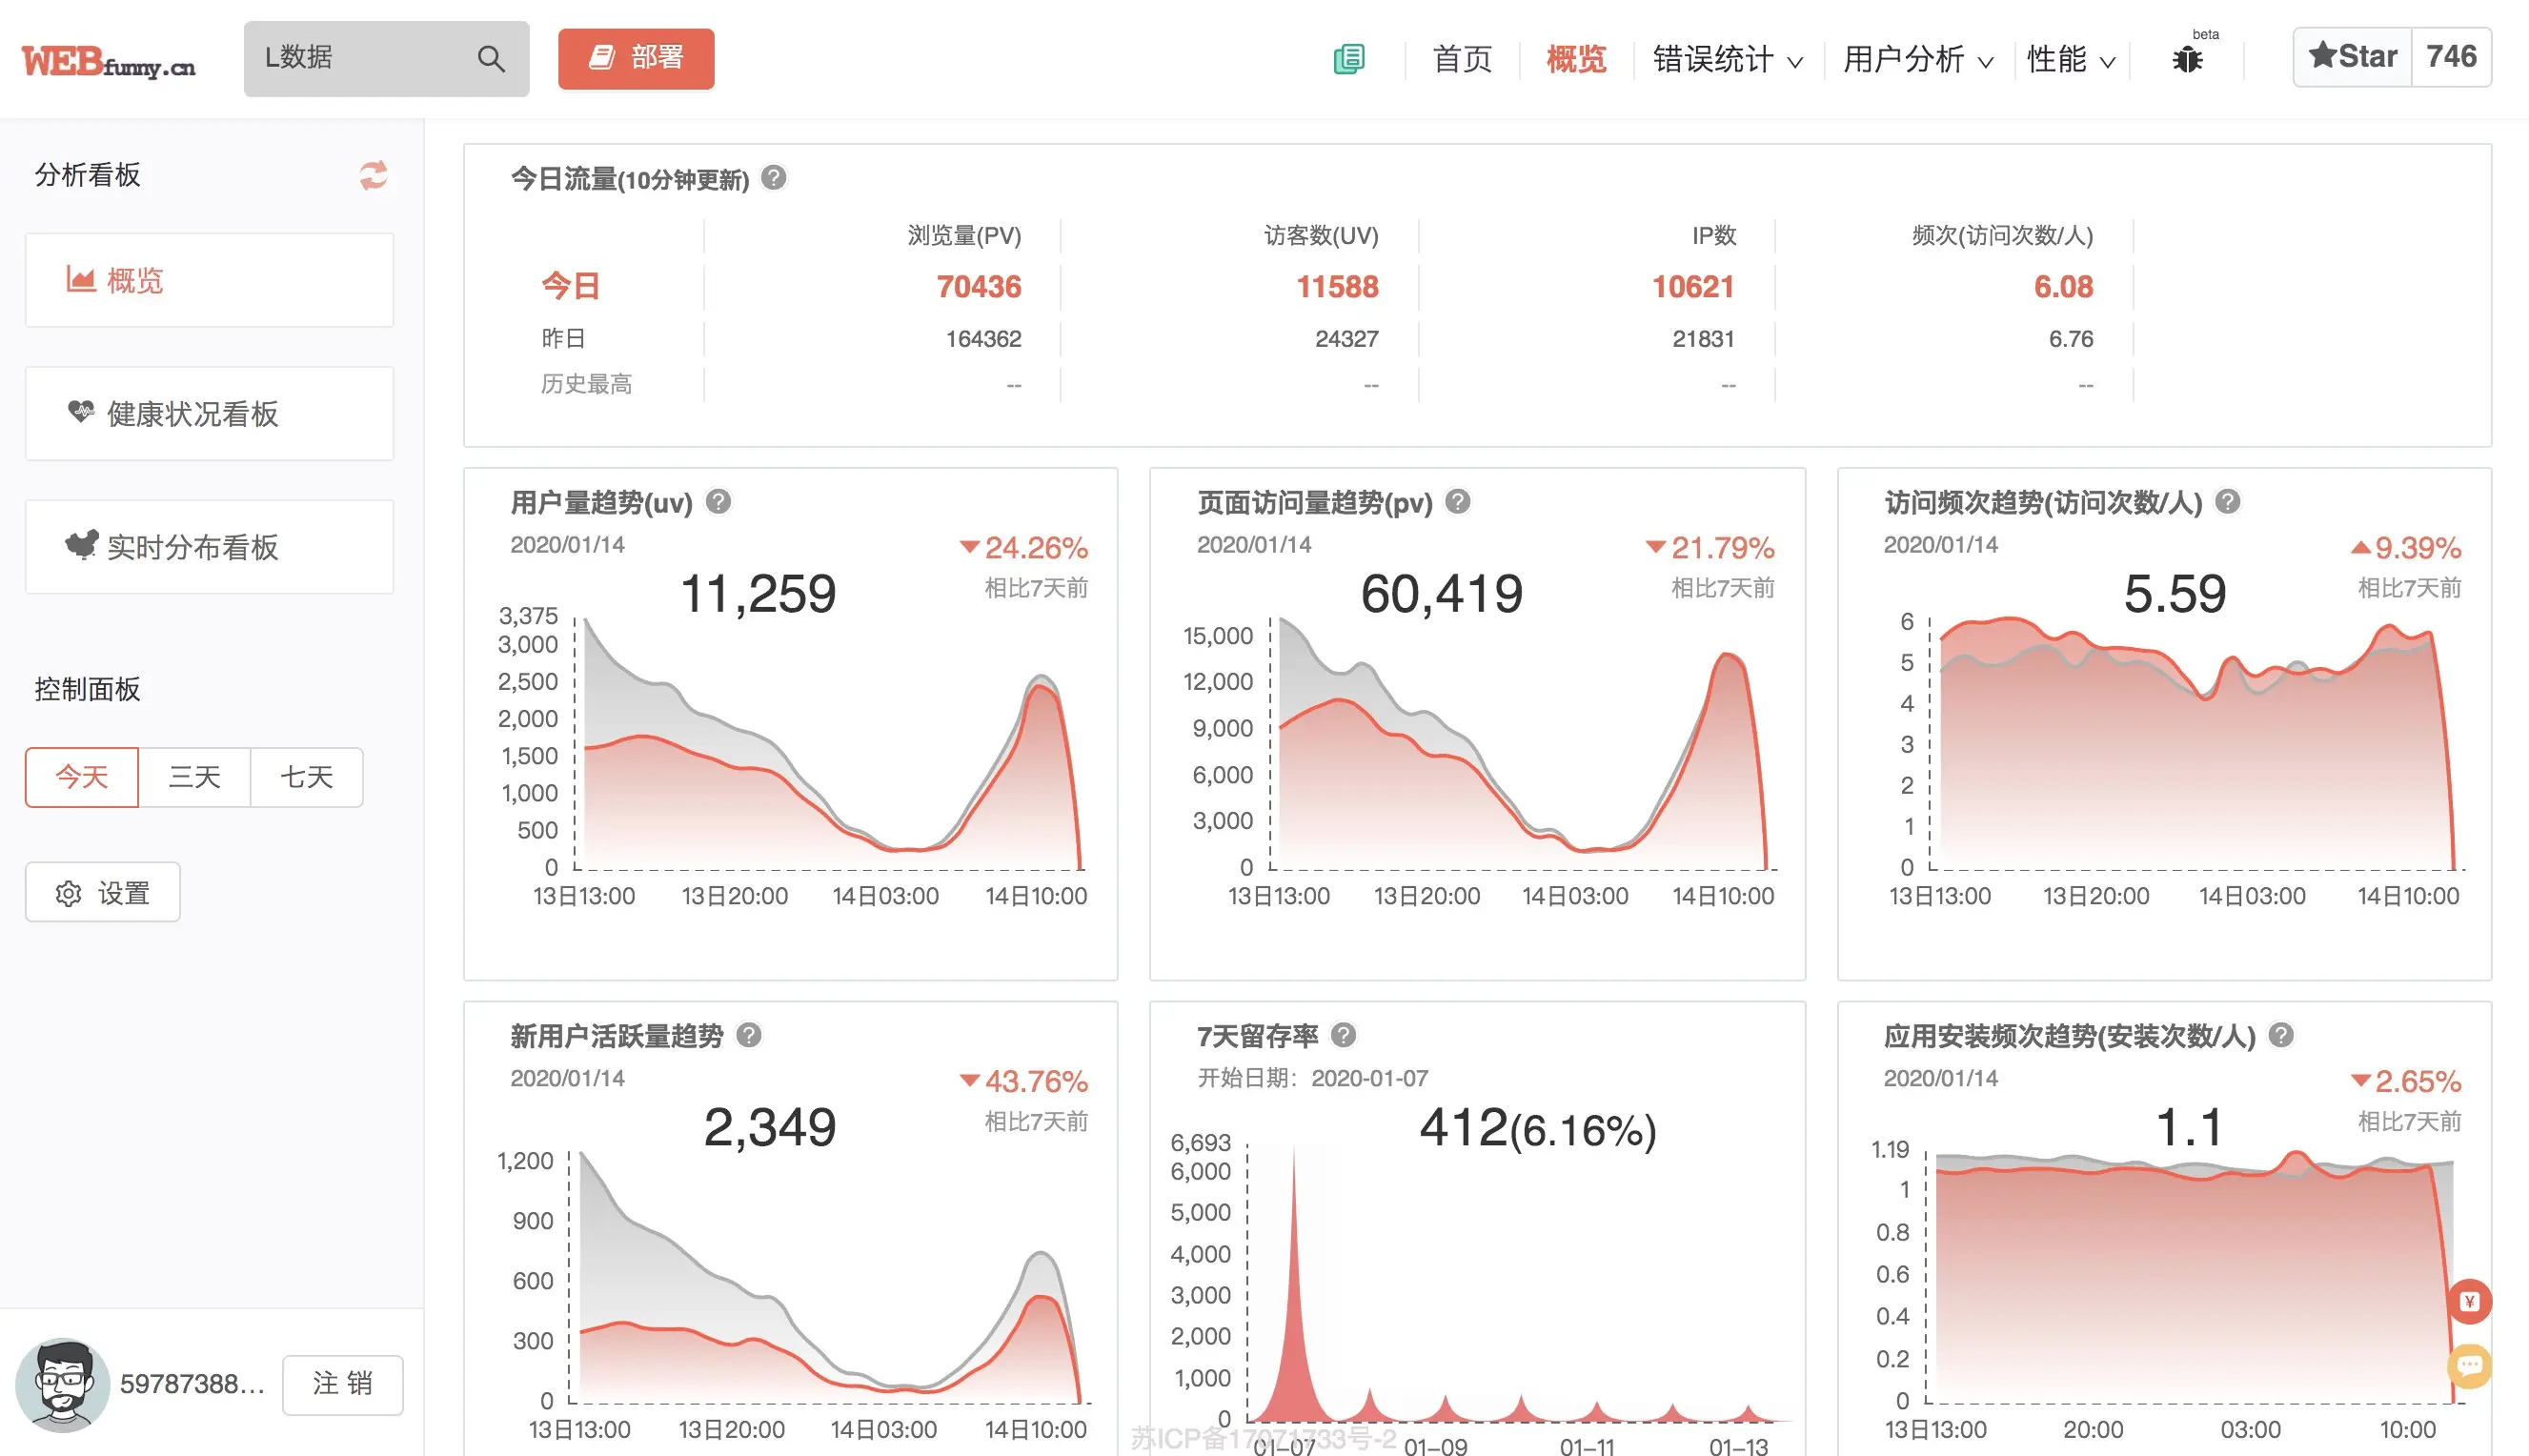Screen dimensions: 2529x1456
Task: Open the green document icon in navbar
Action: 1349,59
